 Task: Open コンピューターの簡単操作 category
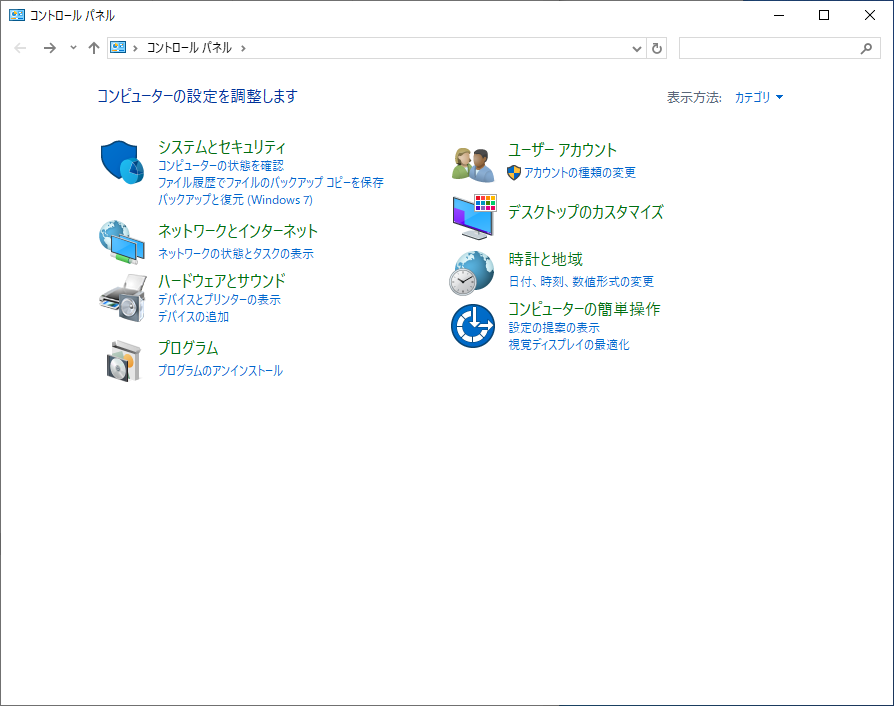pyautogui.click(x=584, y=309)
